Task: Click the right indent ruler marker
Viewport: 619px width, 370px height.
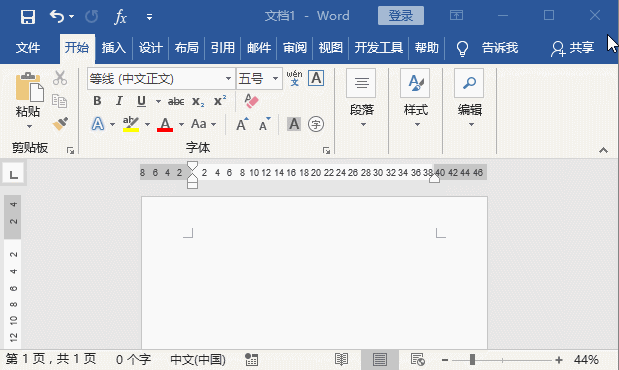Action: point(434,178)
